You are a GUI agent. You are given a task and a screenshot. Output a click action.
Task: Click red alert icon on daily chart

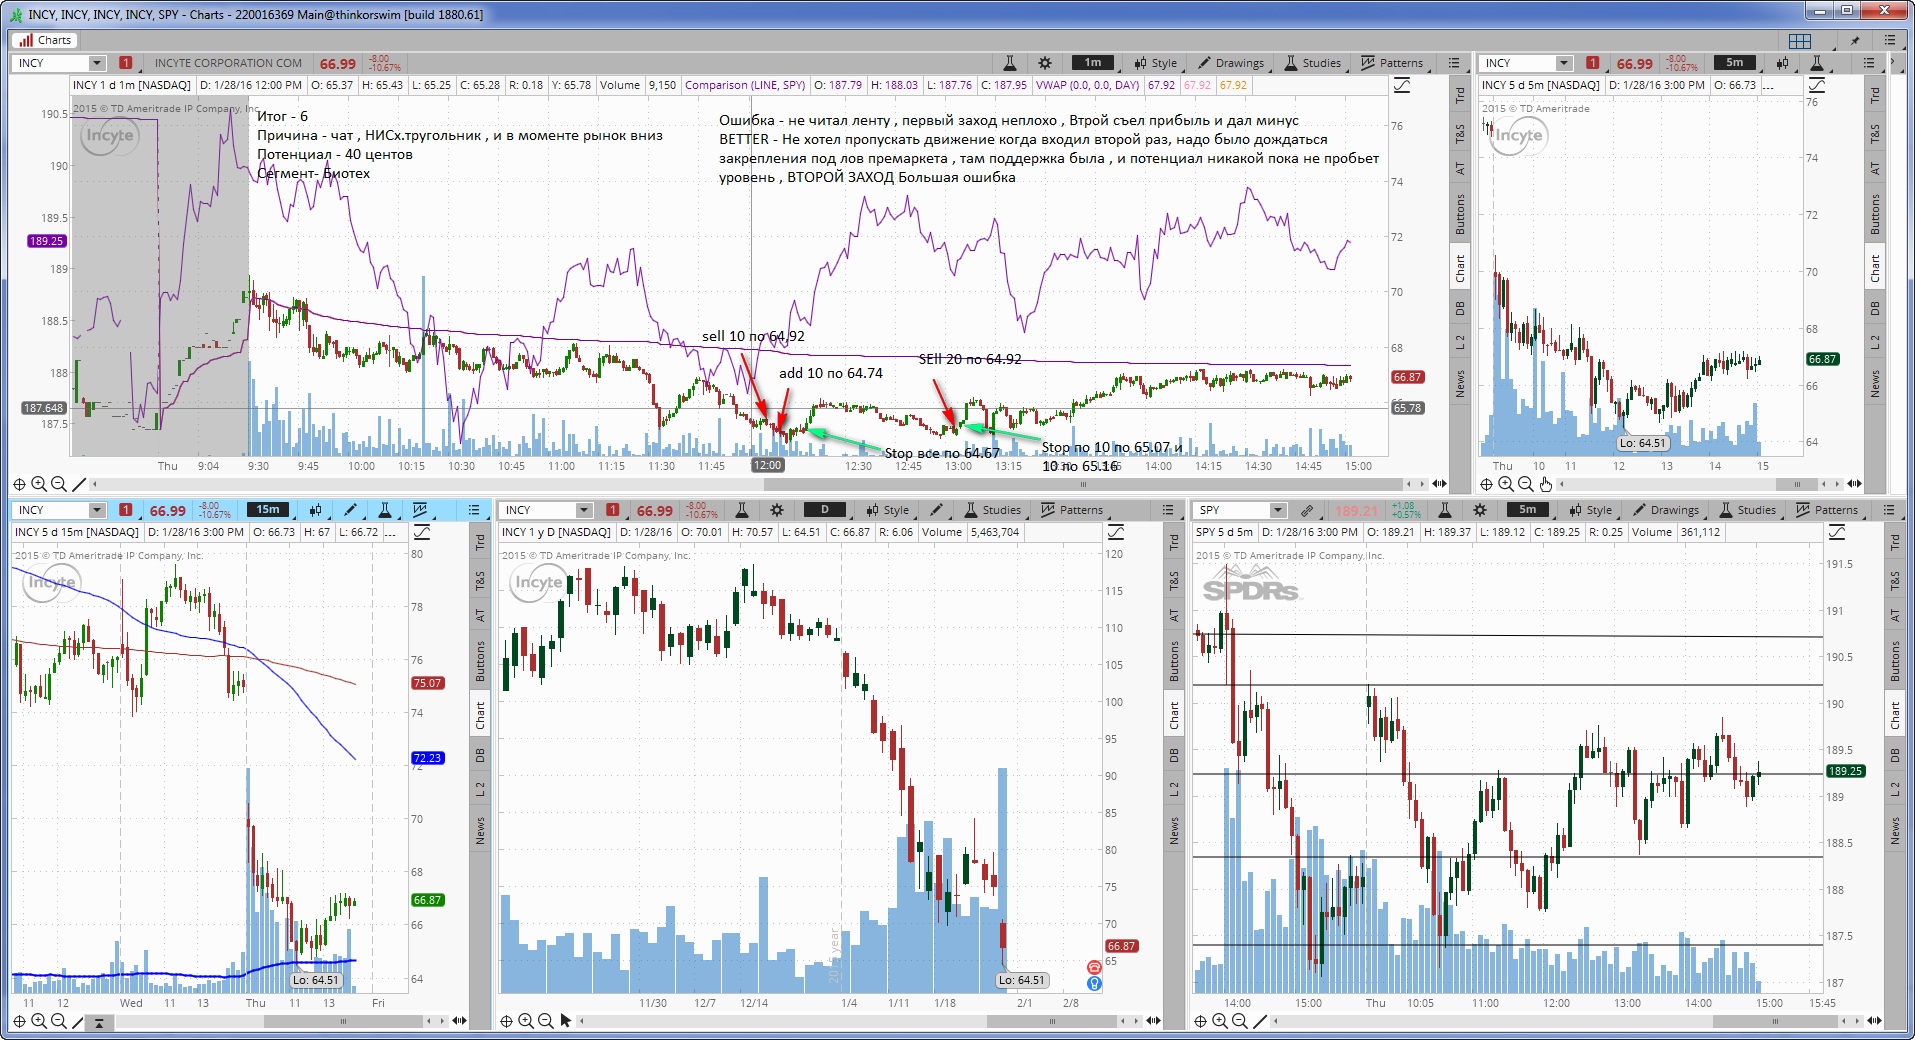point(1094,967)
